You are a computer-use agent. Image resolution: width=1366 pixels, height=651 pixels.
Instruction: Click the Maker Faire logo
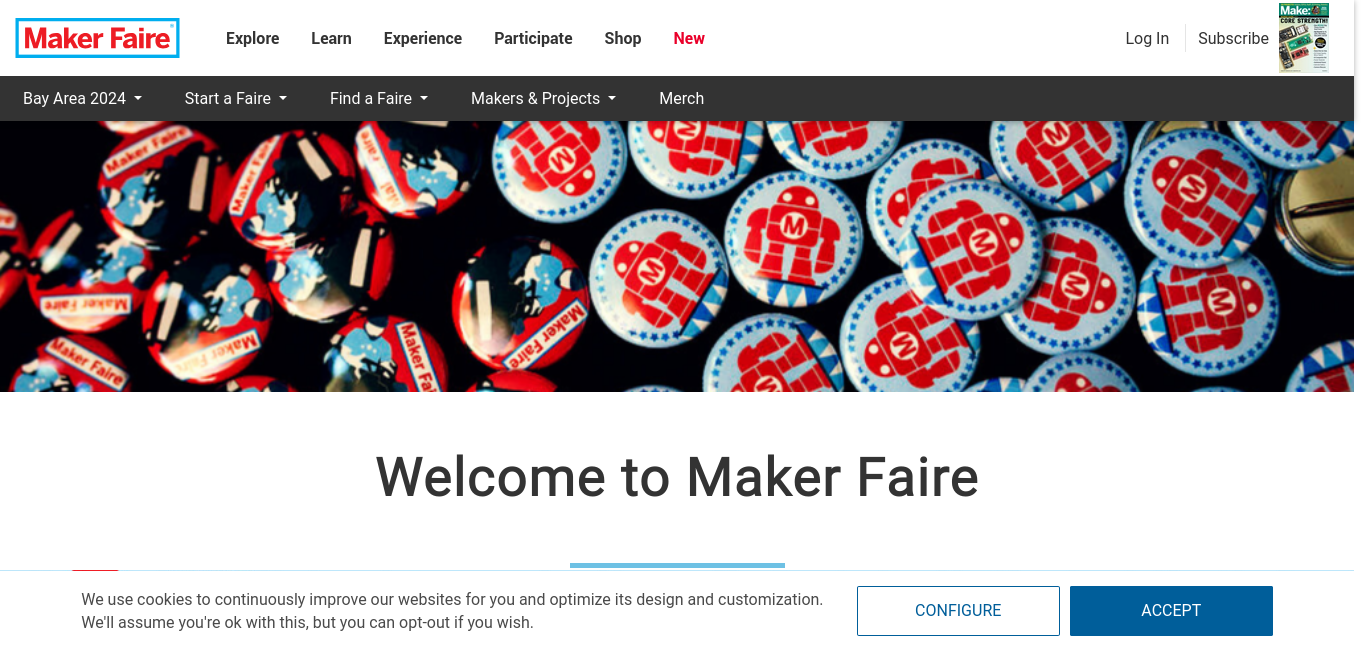tap(97, 38)
